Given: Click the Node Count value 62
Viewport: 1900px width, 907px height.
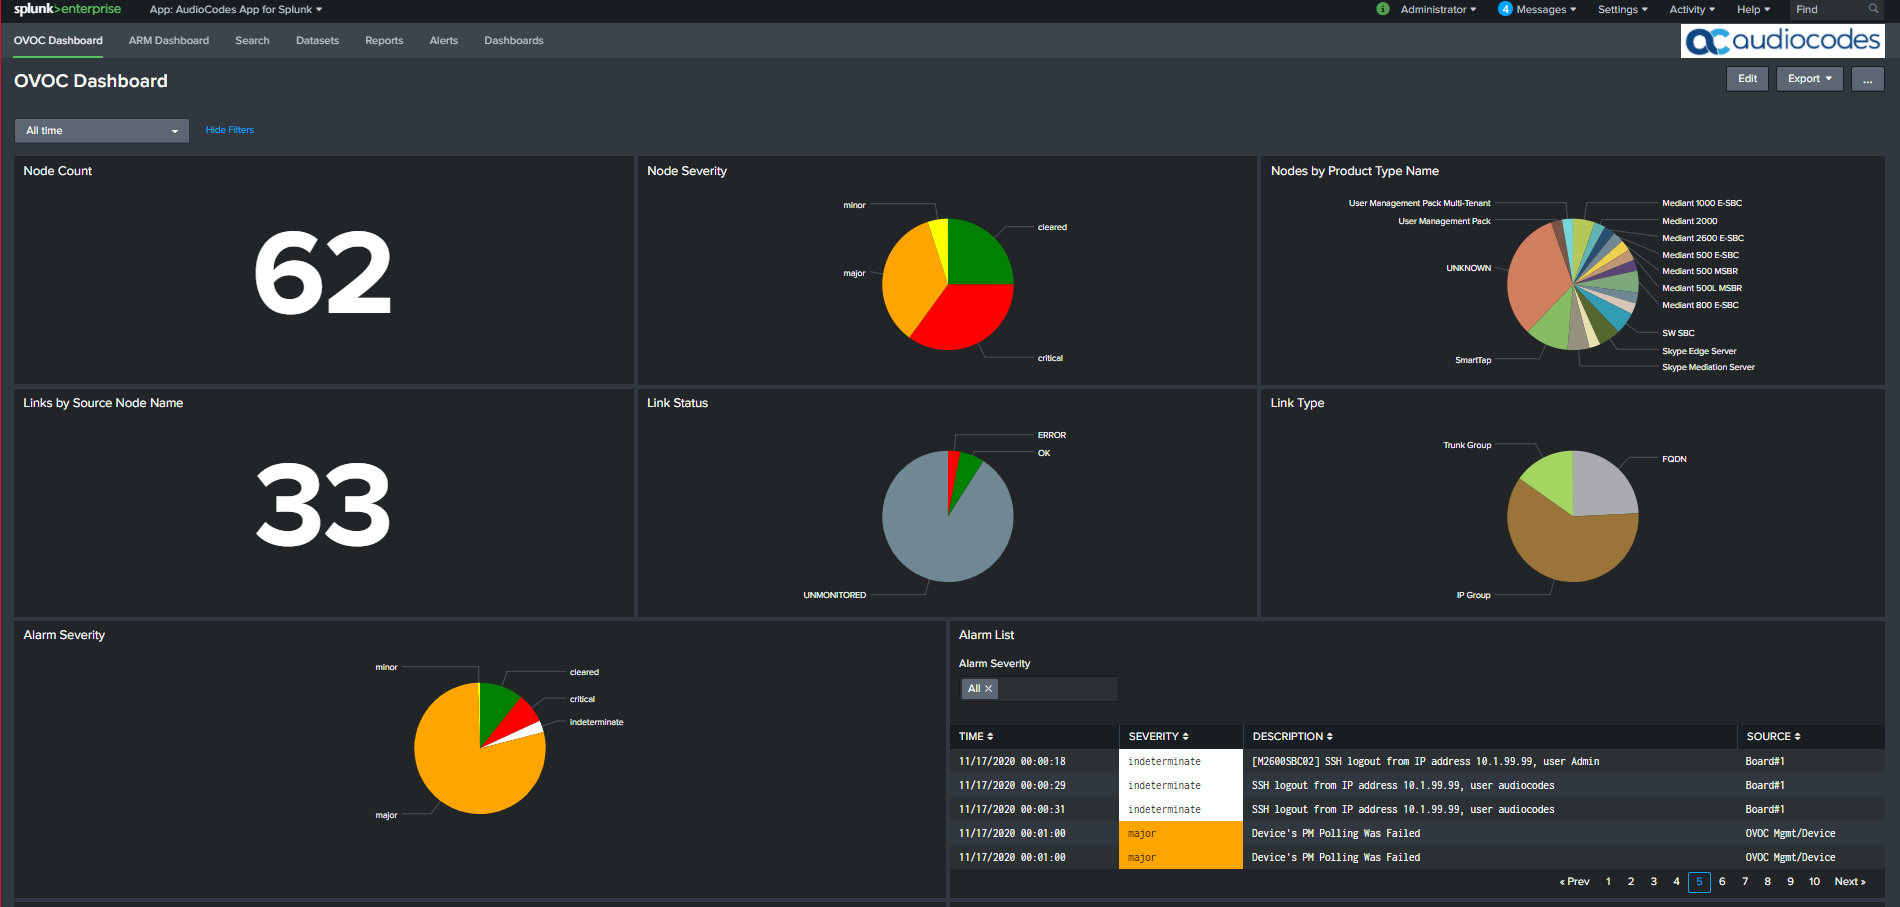Looking at the screenshot, I should click(x=322, y=273).
